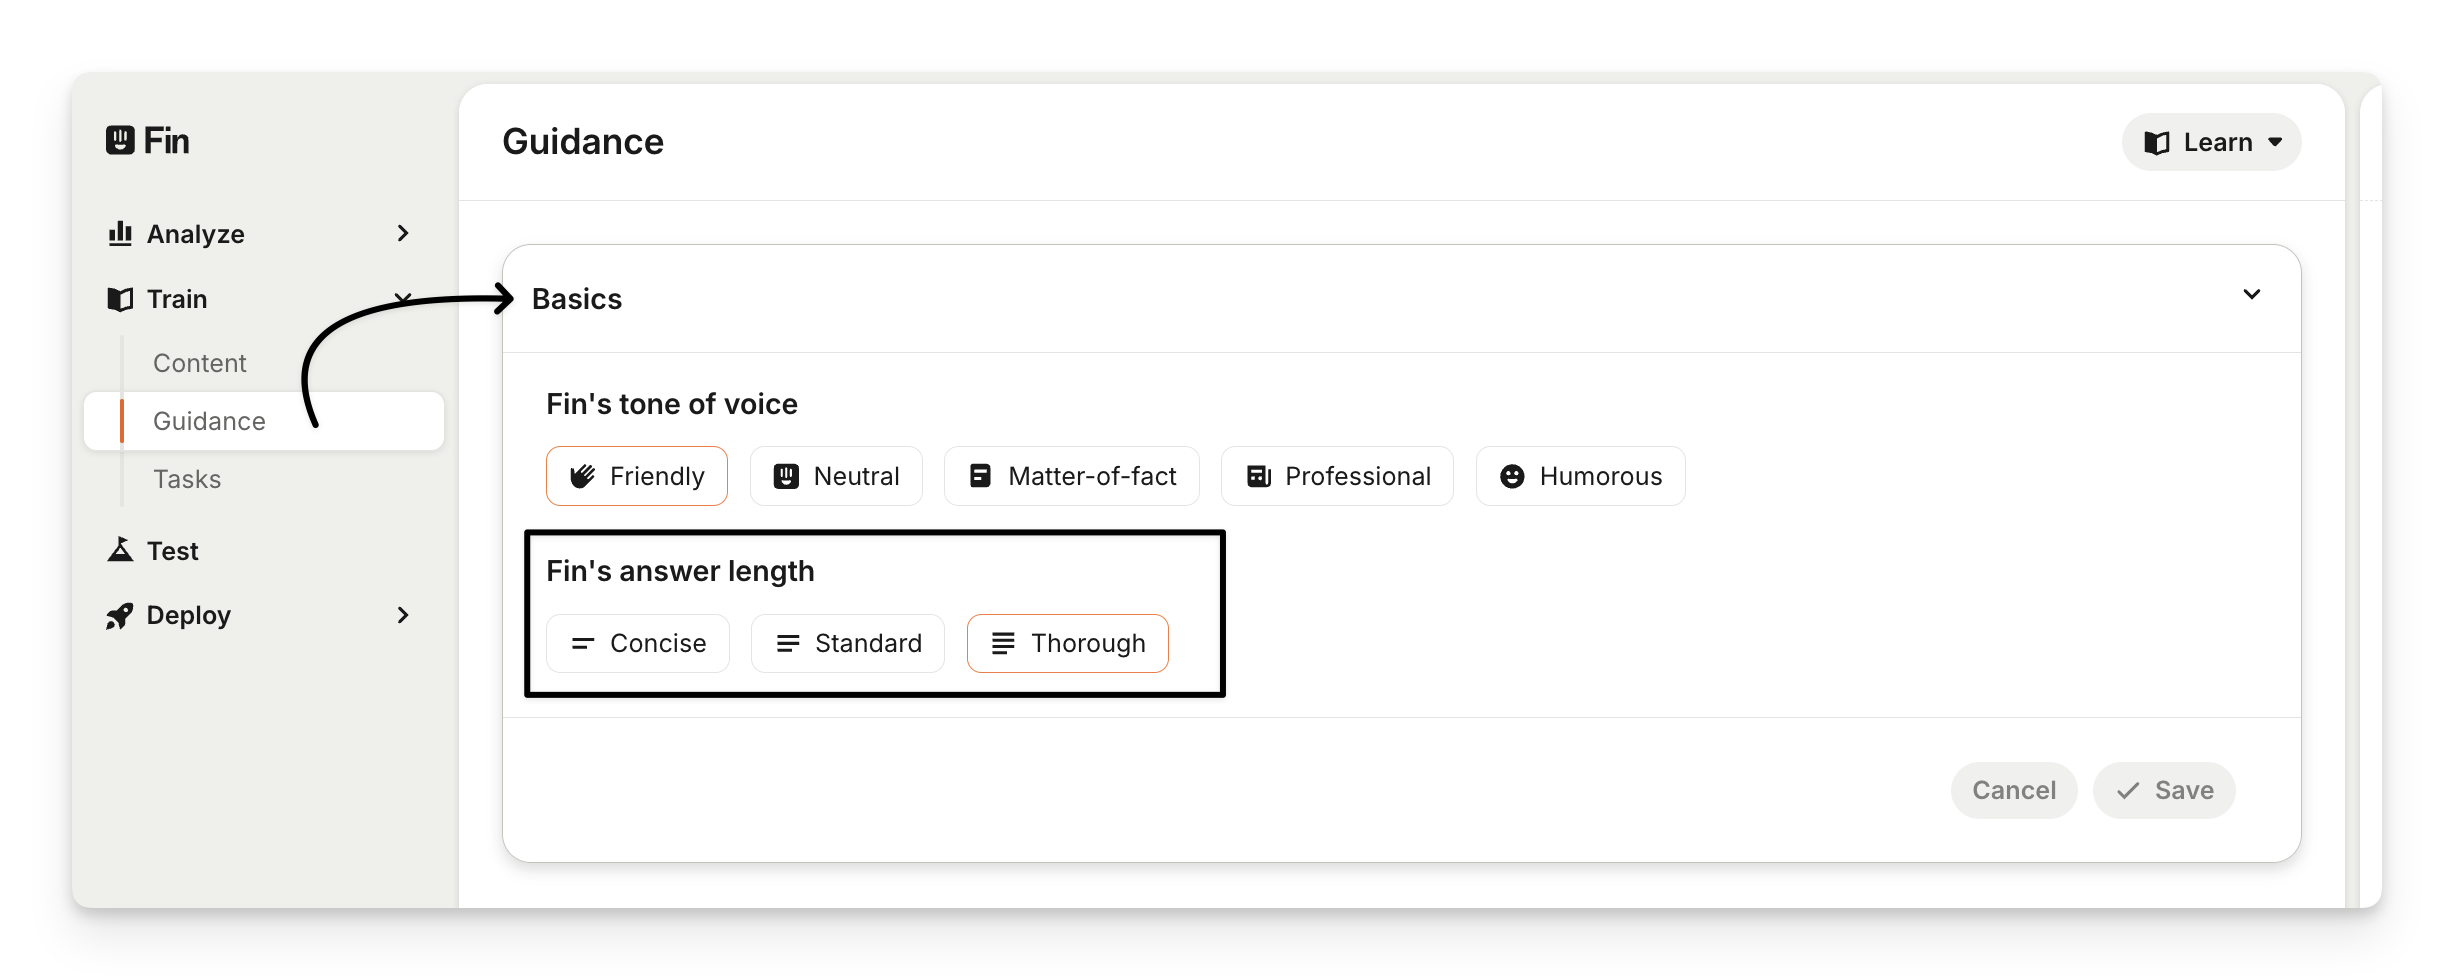Click the Friendly waving hand icon
The width and height of the screenshot is (2454, 980).
(582, 477)
